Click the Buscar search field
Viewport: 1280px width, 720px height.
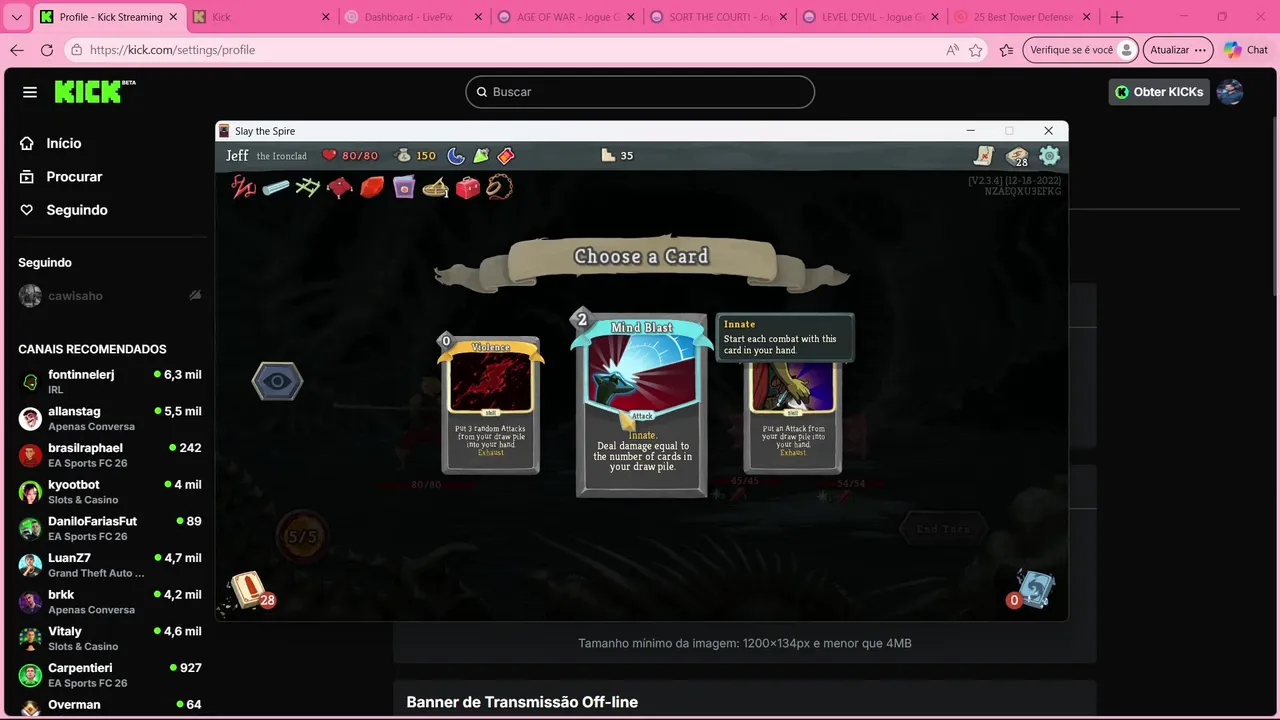(x=640, y=92)
